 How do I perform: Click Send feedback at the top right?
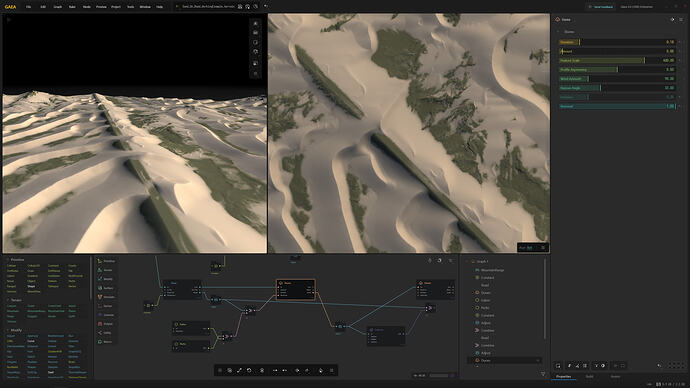click(x=601, y=7)
